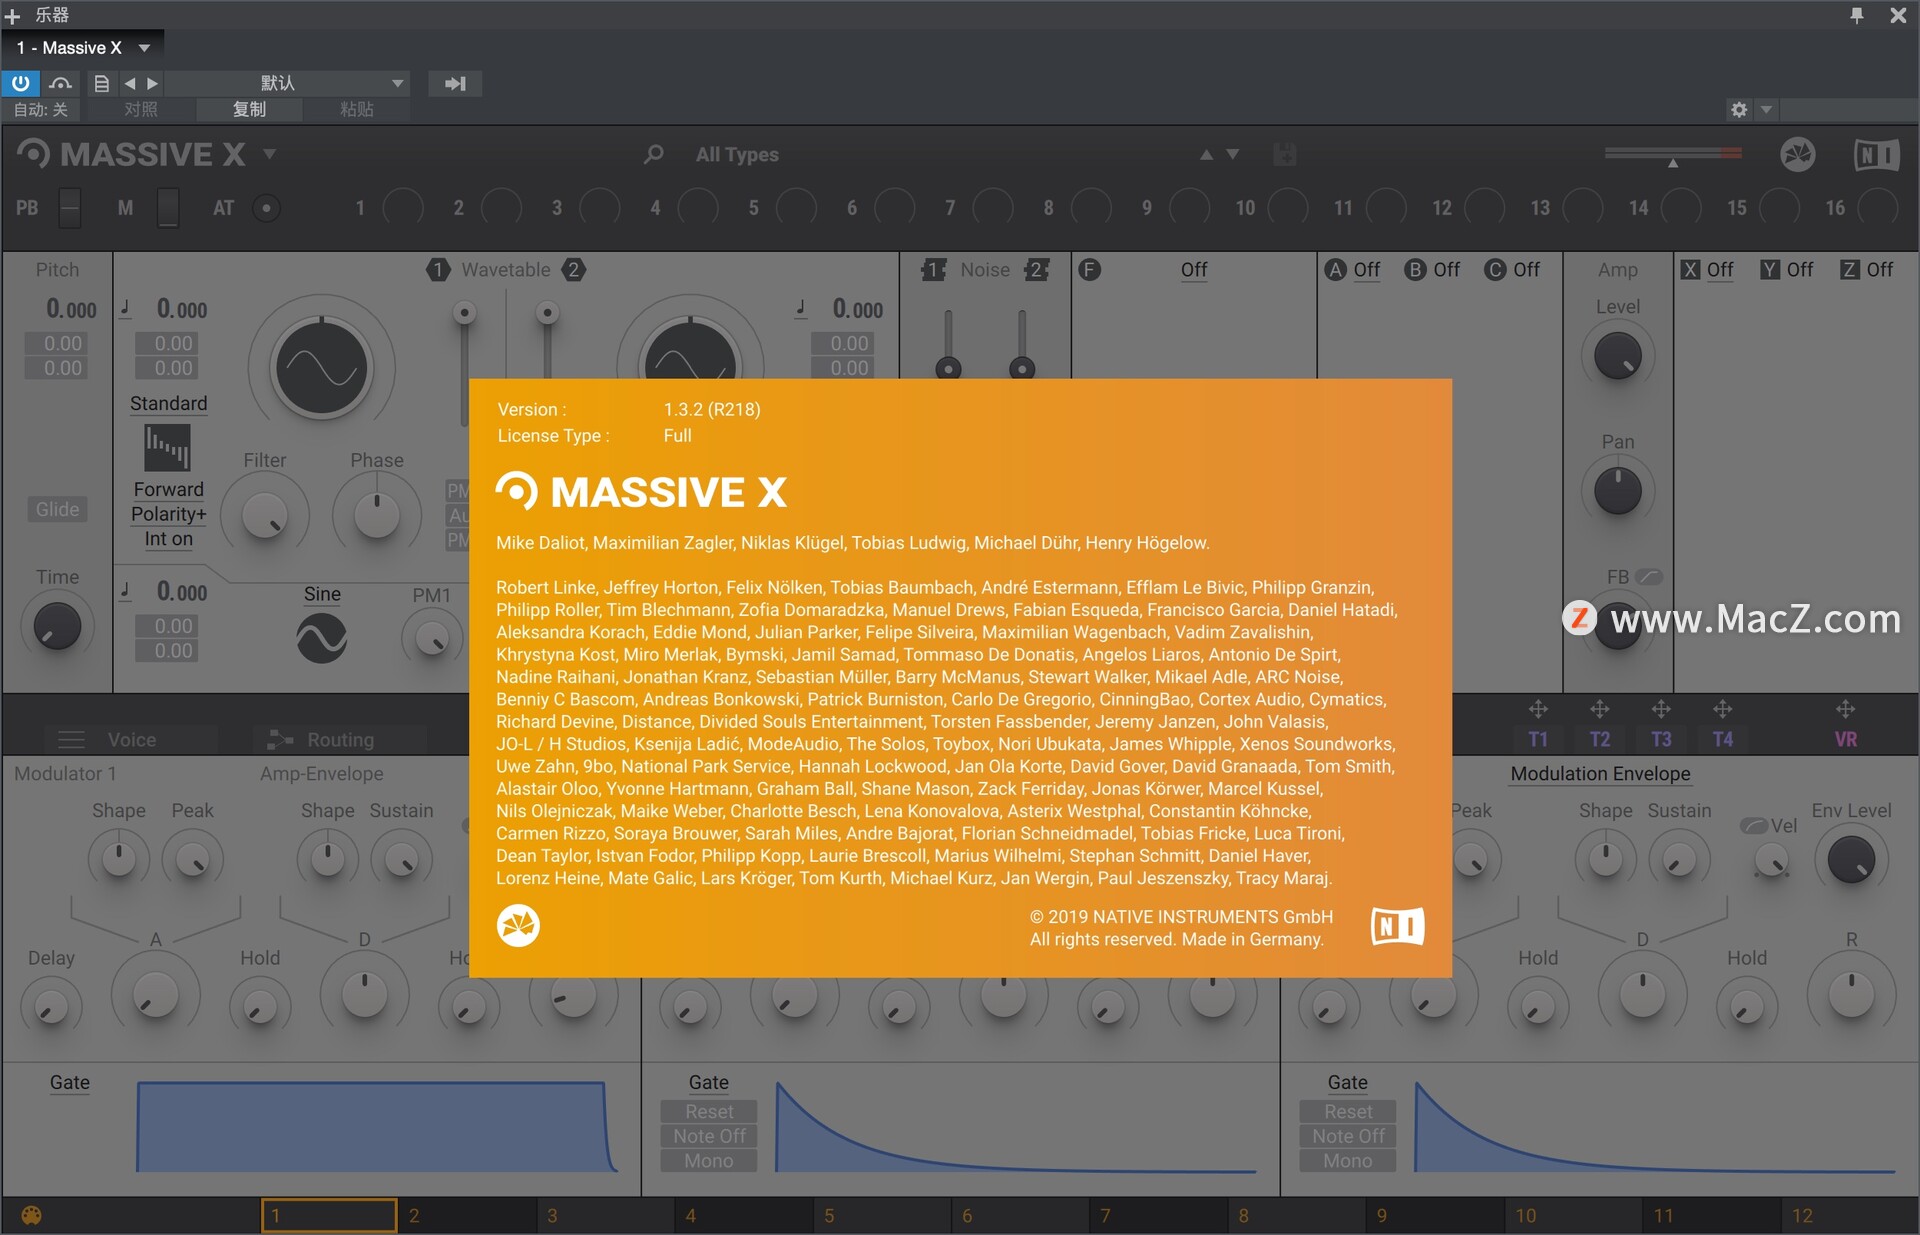Click the NI logo in header

coord(1876,155)
